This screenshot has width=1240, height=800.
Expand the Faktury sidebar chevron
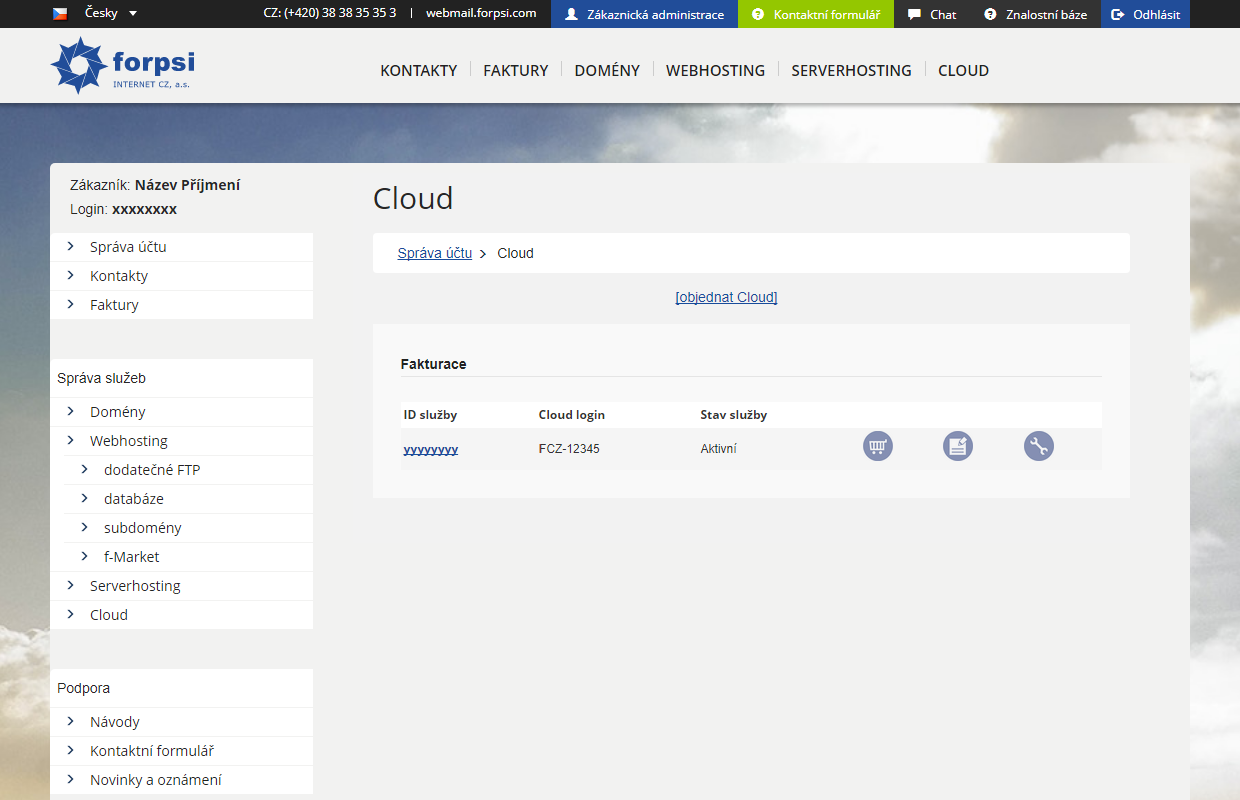tap(70, 304)
